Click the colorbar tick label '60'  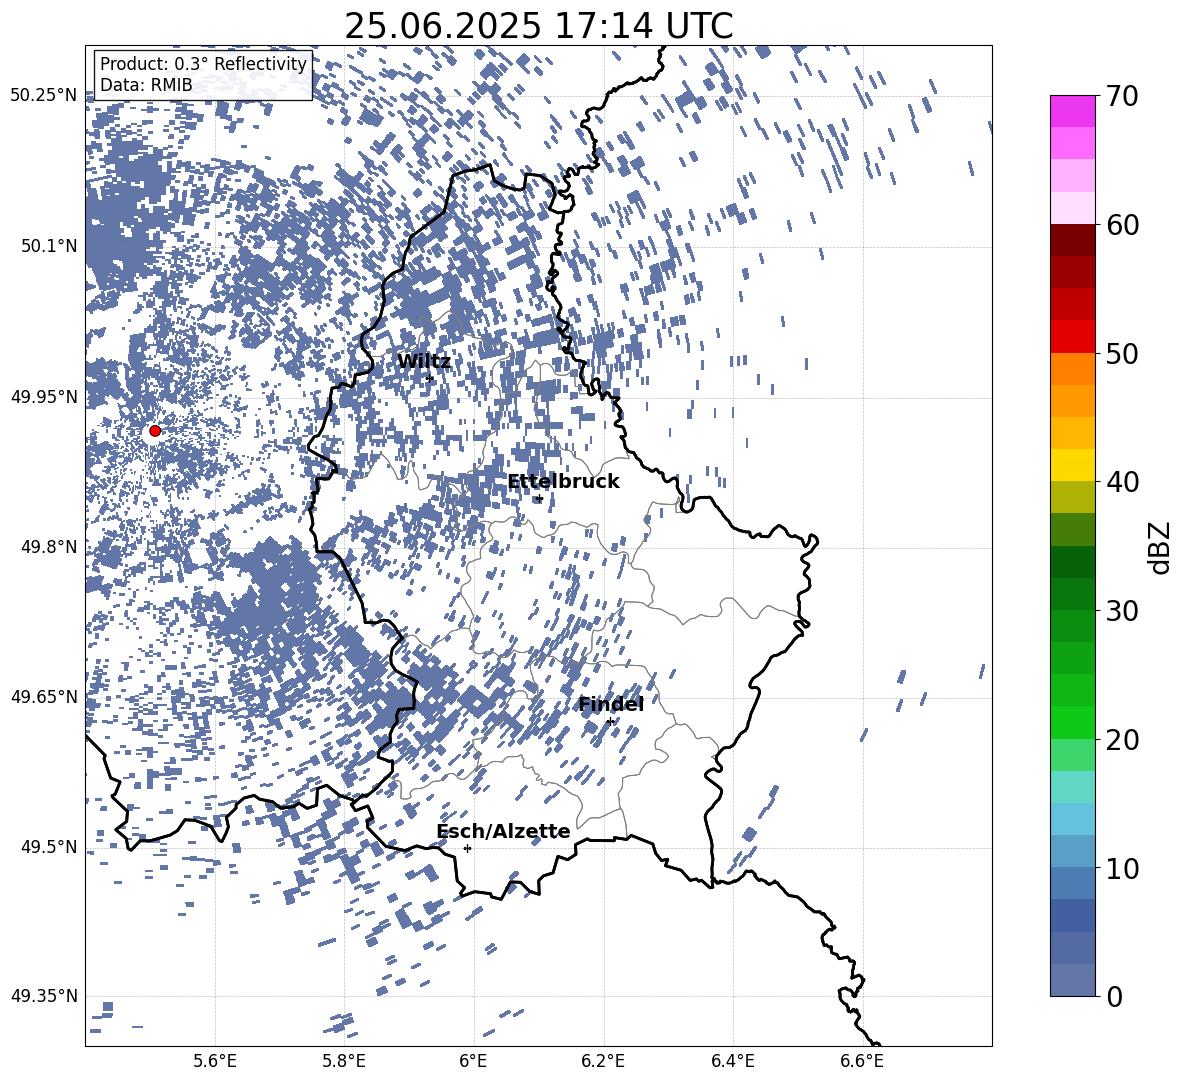(1122, 225)
